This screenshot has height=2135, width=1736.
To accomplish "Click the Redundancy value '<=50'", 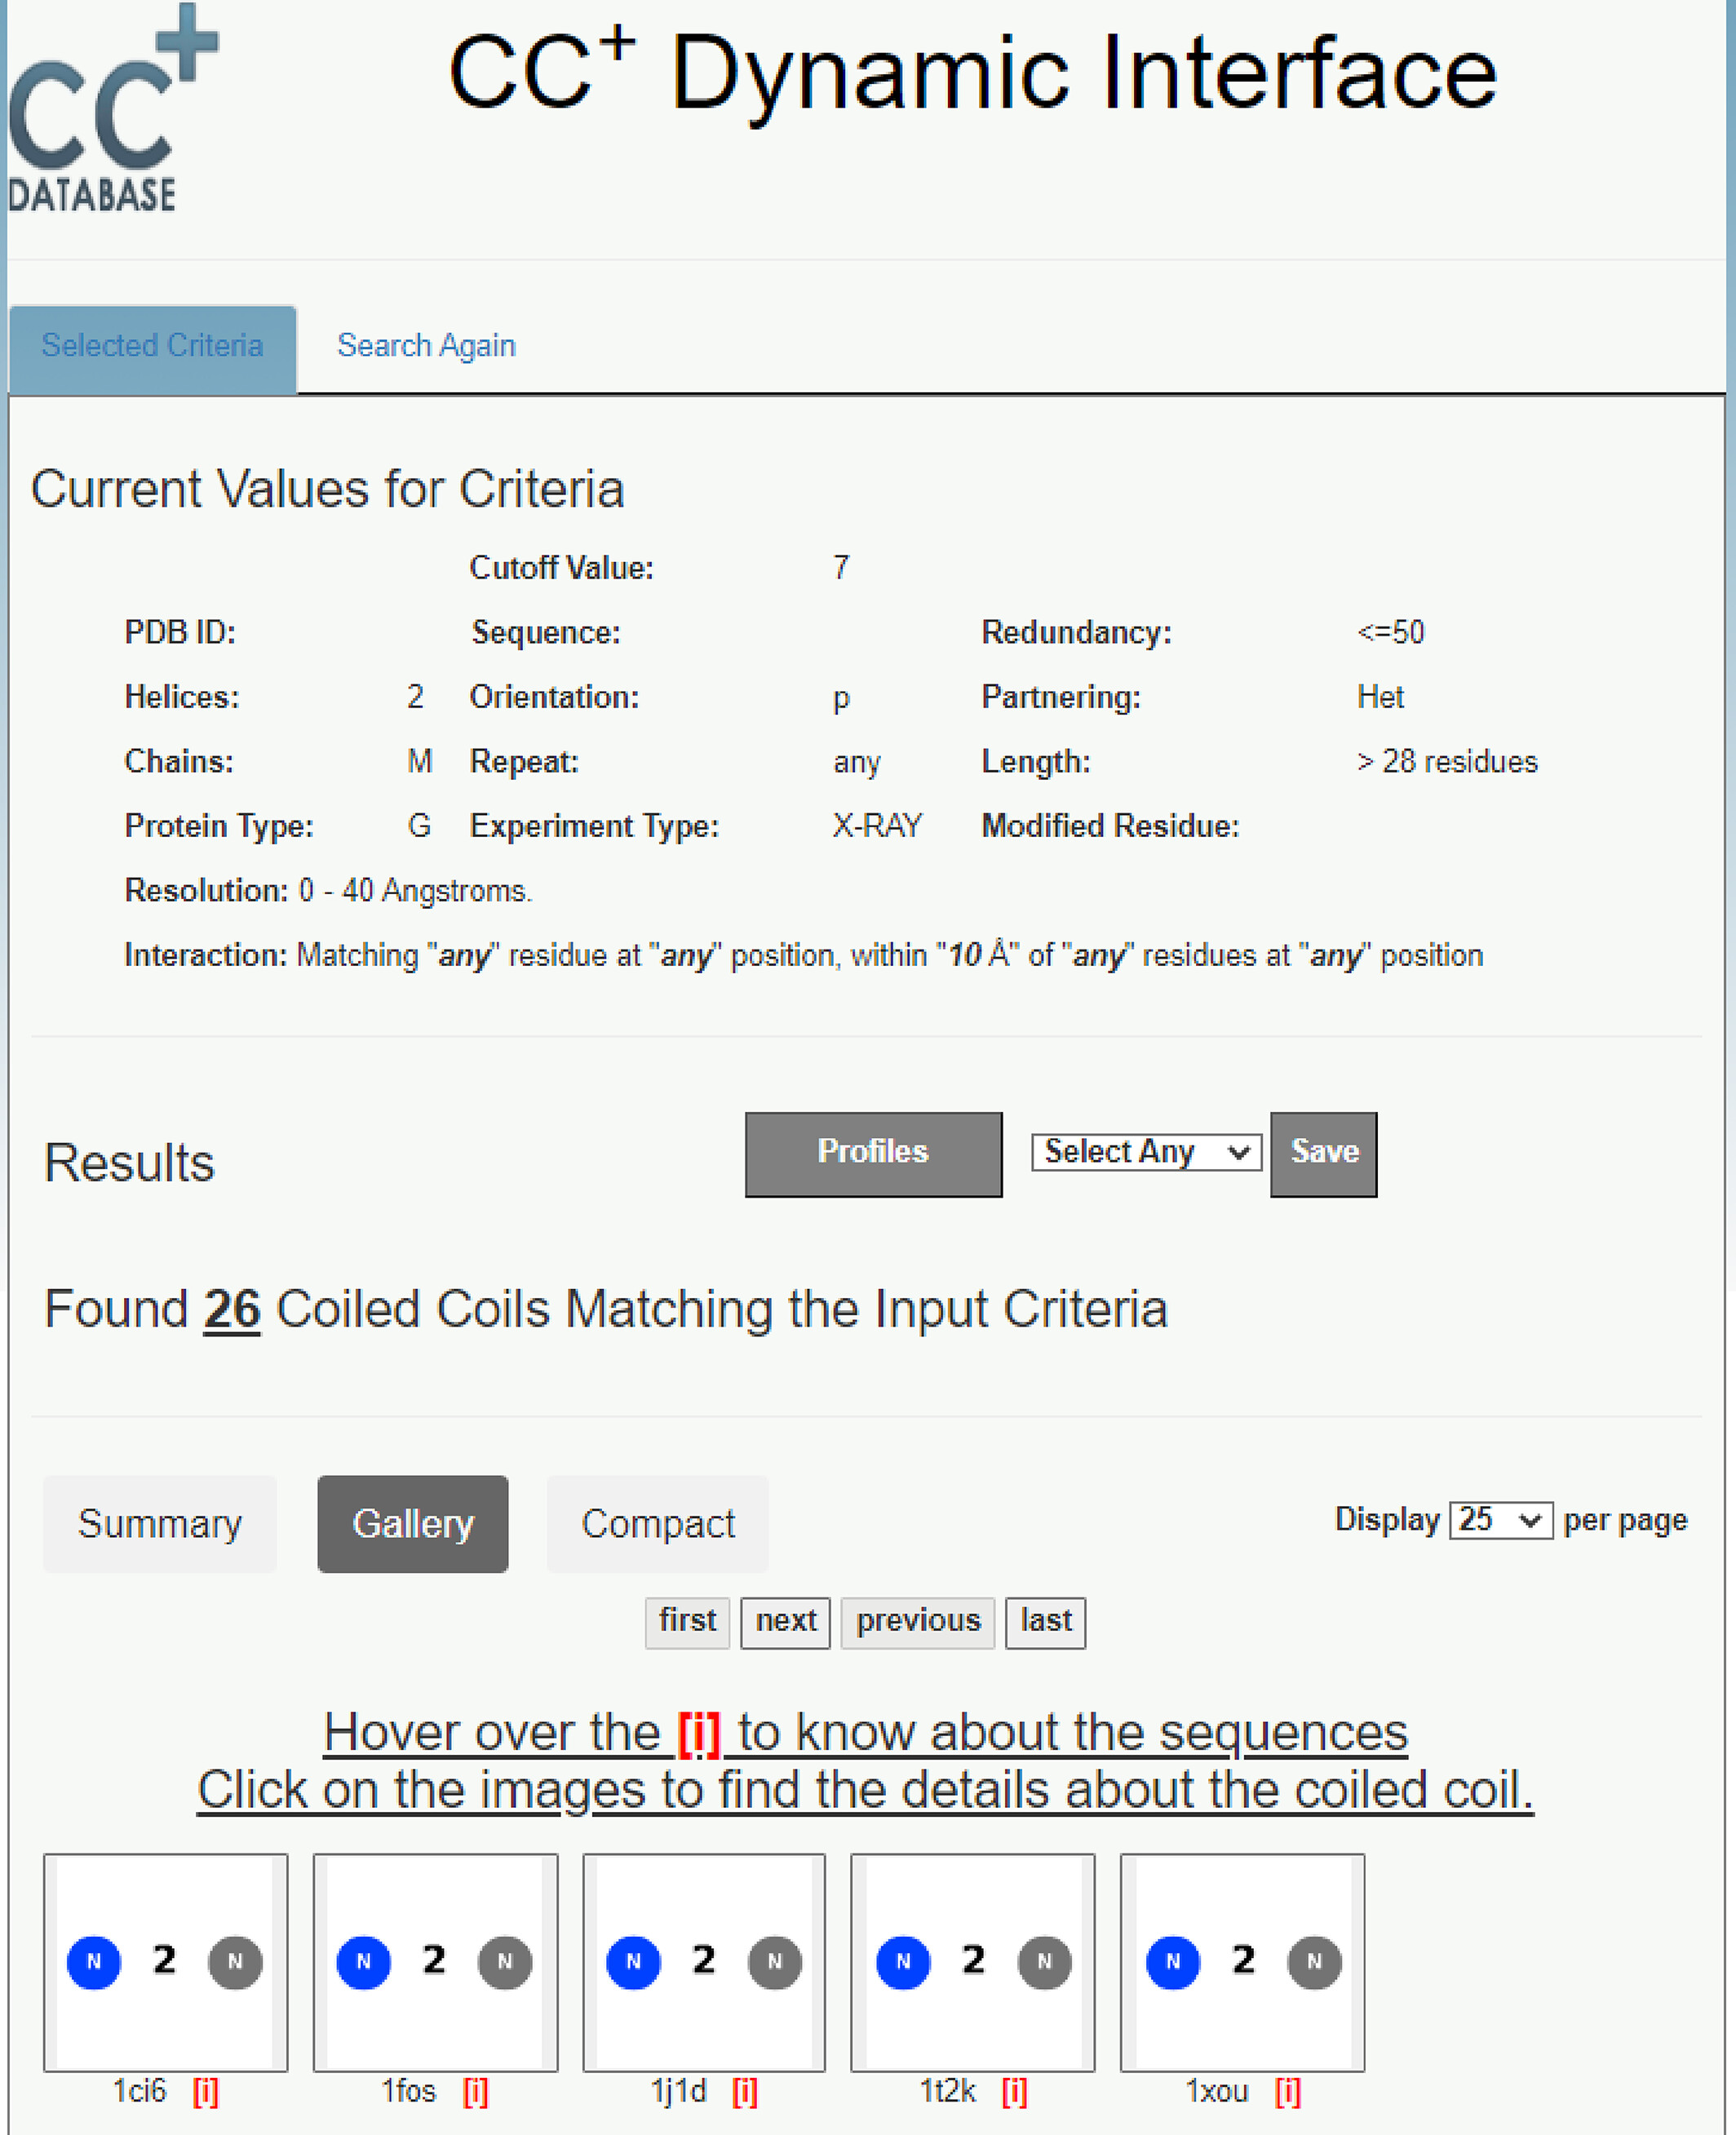I will tap(1391, 632).
